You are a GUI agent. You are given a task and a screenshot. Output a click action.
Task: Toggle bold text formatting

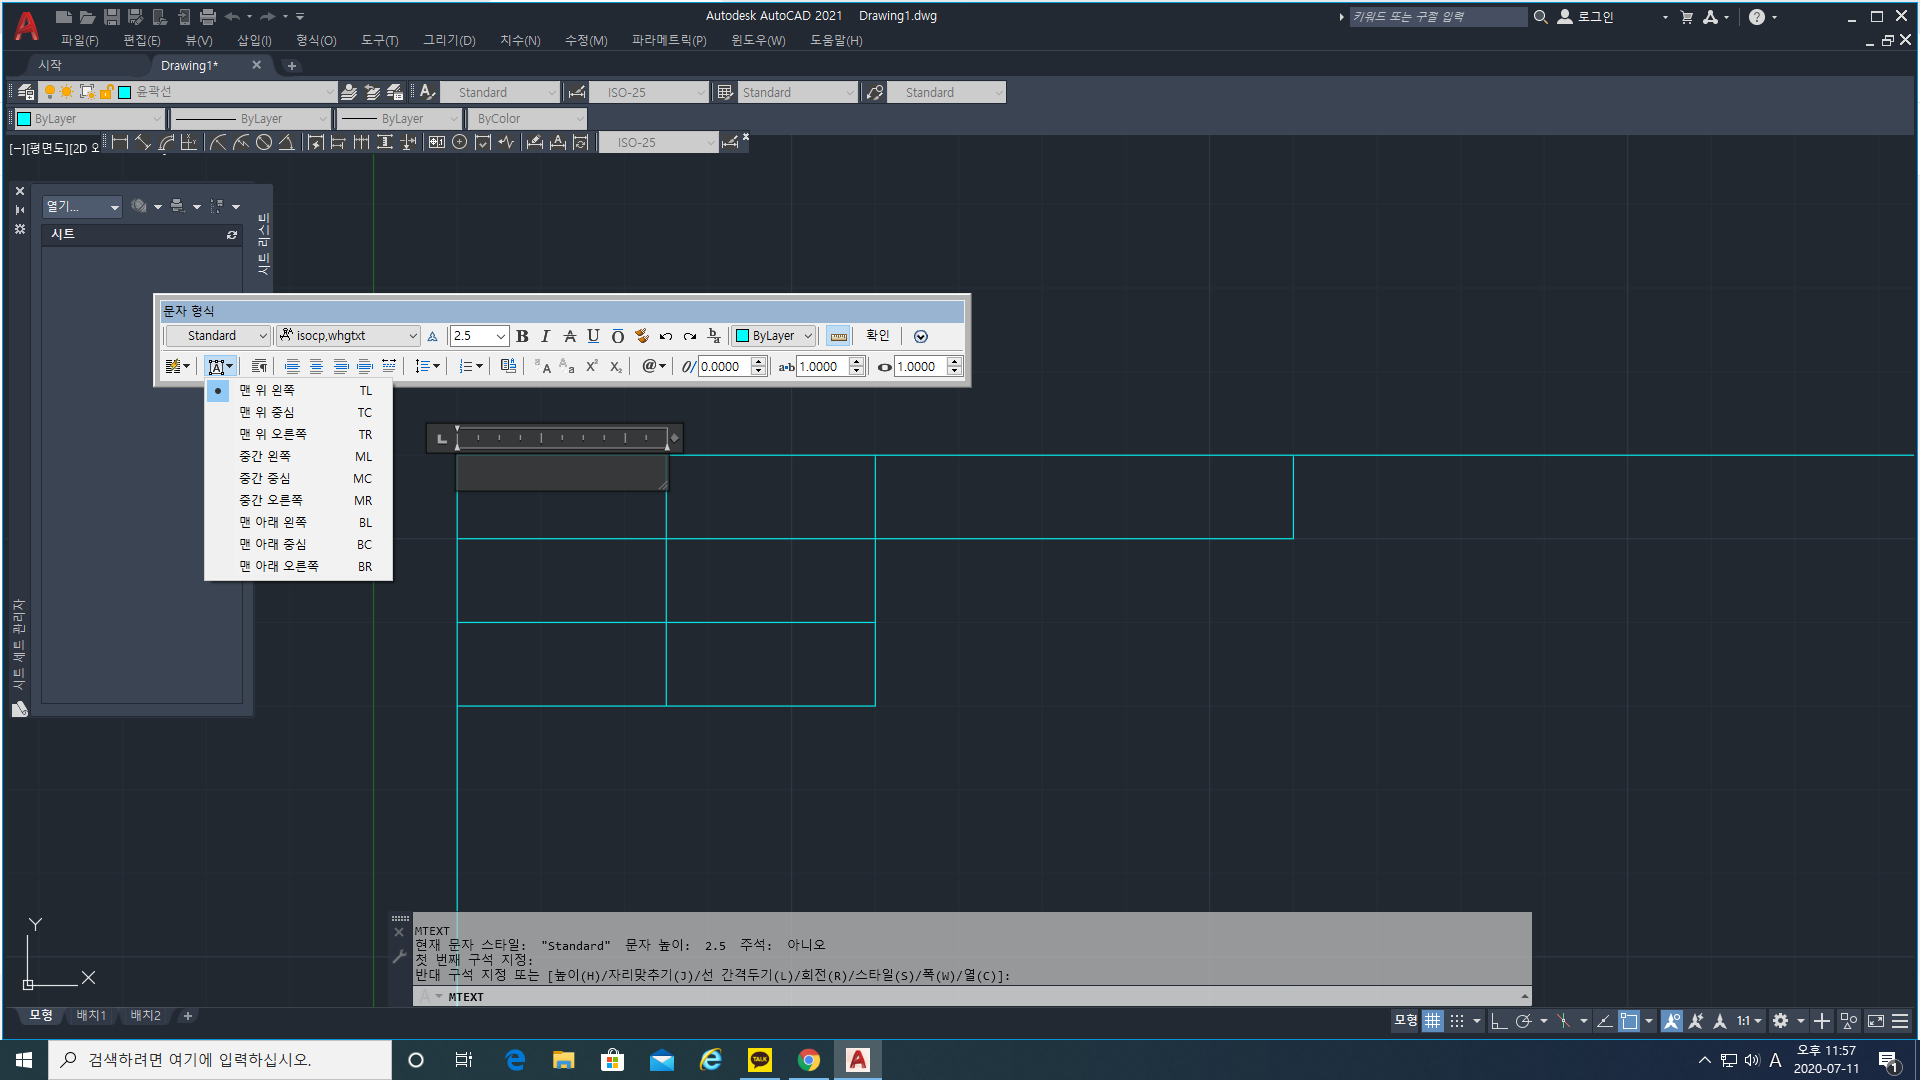tap(522, 336)
